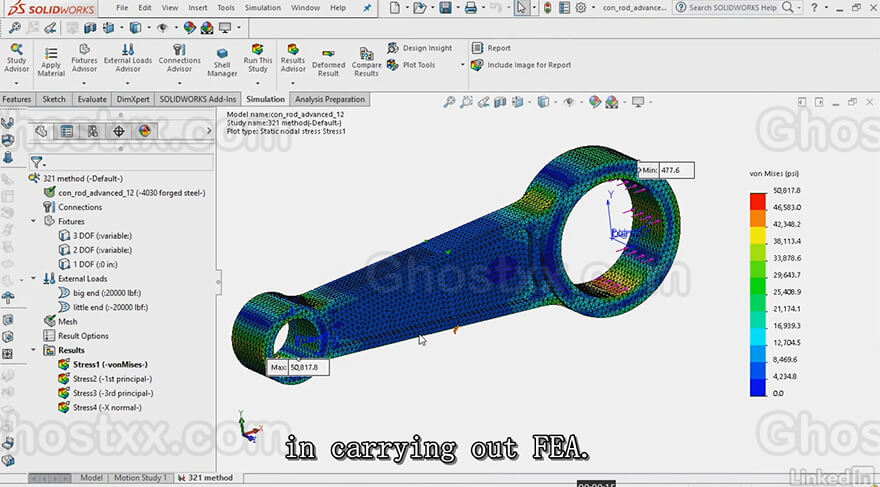Open the Study Advisor tool
The width and height of the screenshot is (880, 487).
(16, 57)
